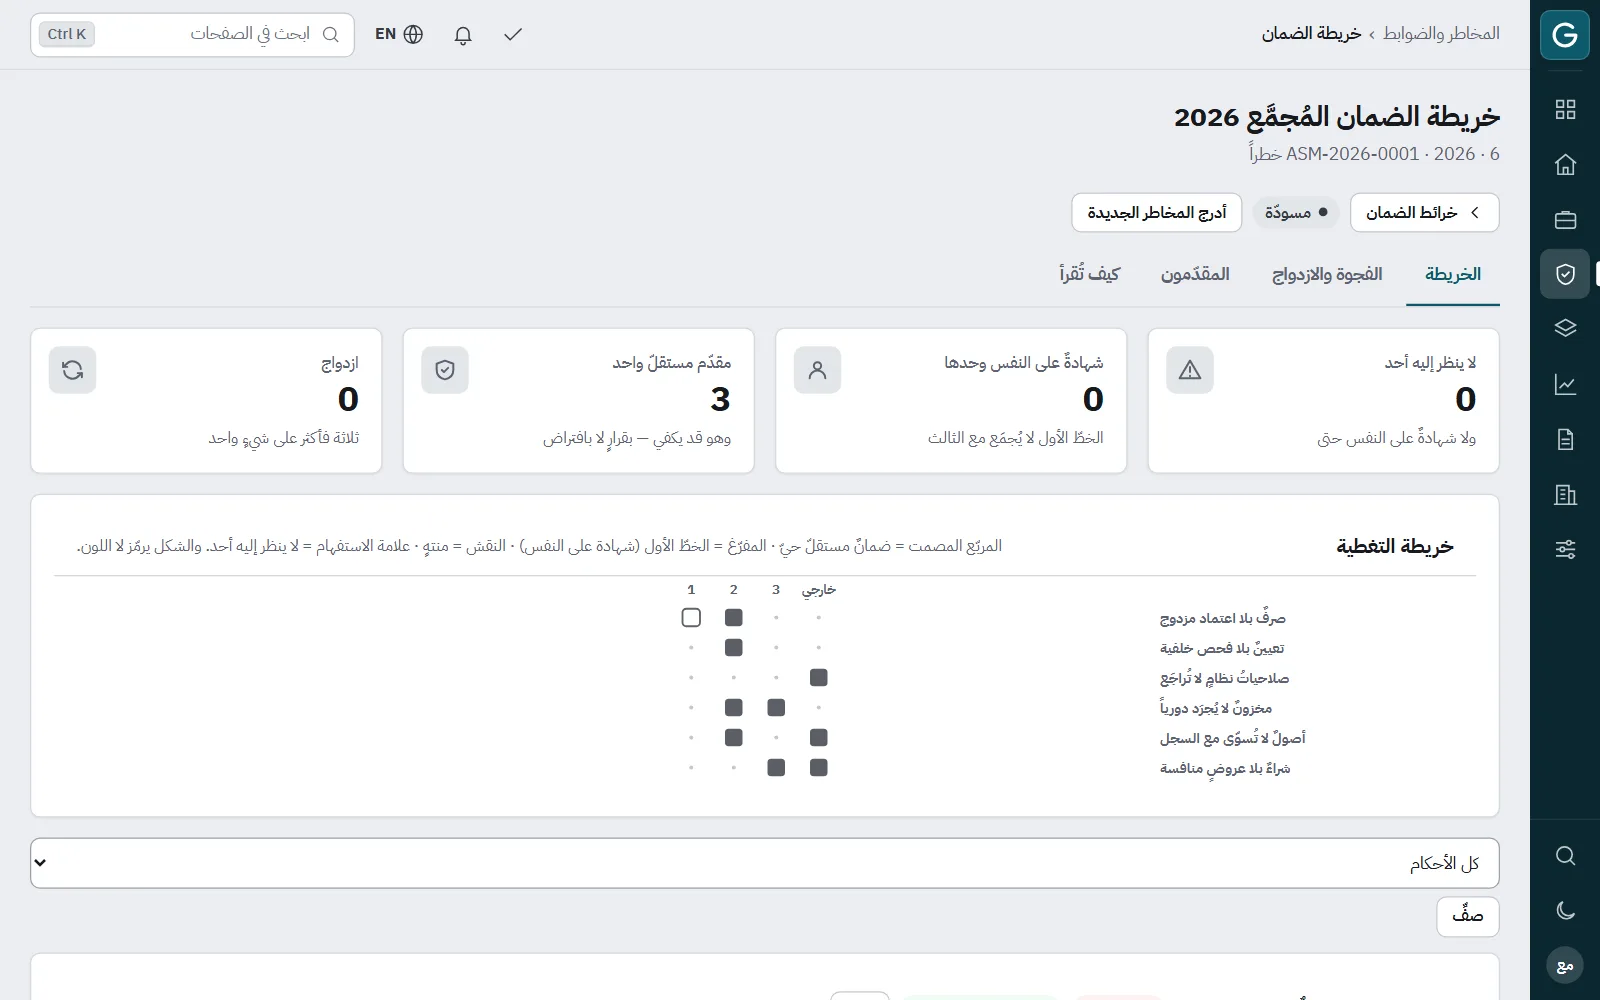Click the shield icon on مقدّم مستقلّ واحد card

click(x=445, y=370)
